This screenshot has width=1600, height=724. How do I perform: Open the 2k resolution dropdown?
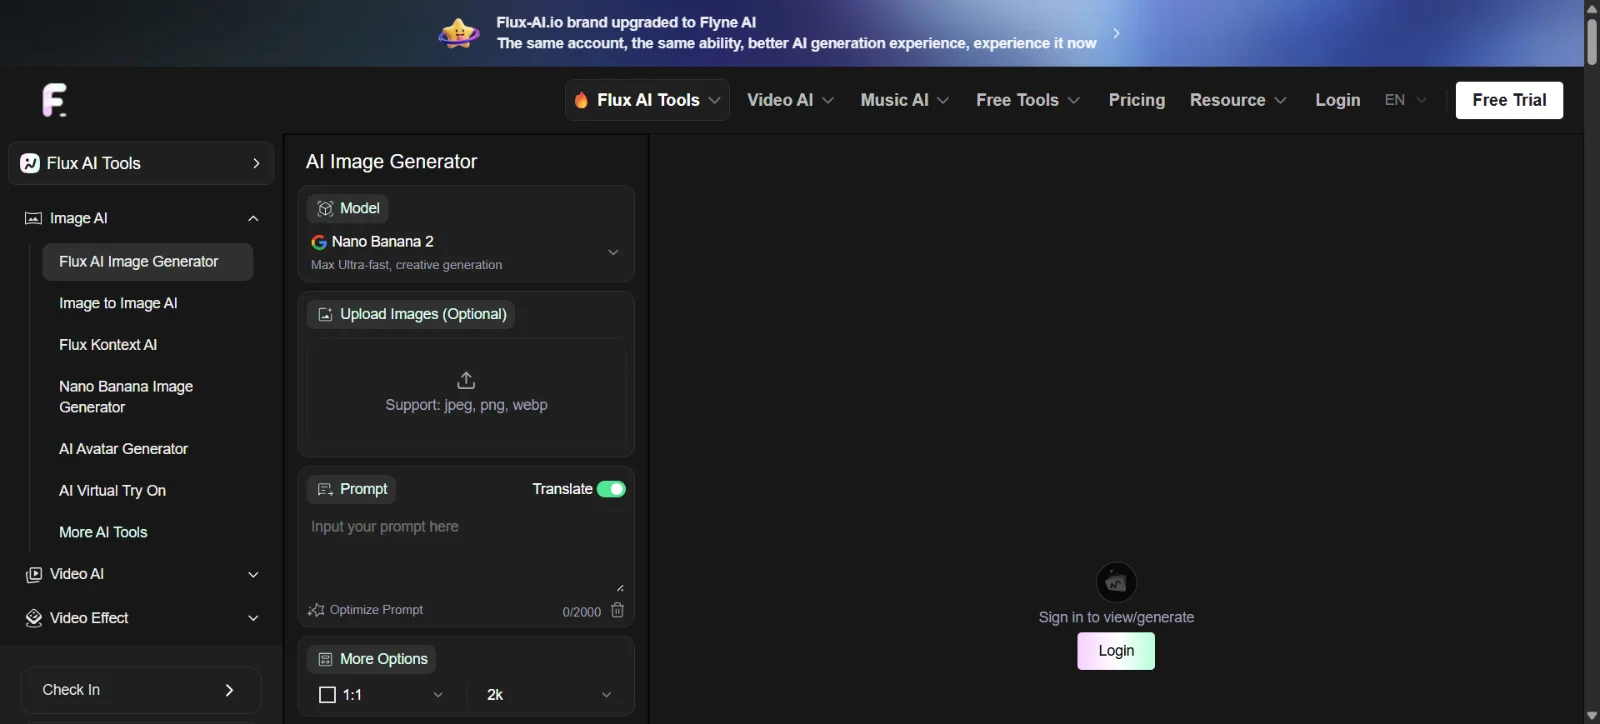tap(549, 695)
